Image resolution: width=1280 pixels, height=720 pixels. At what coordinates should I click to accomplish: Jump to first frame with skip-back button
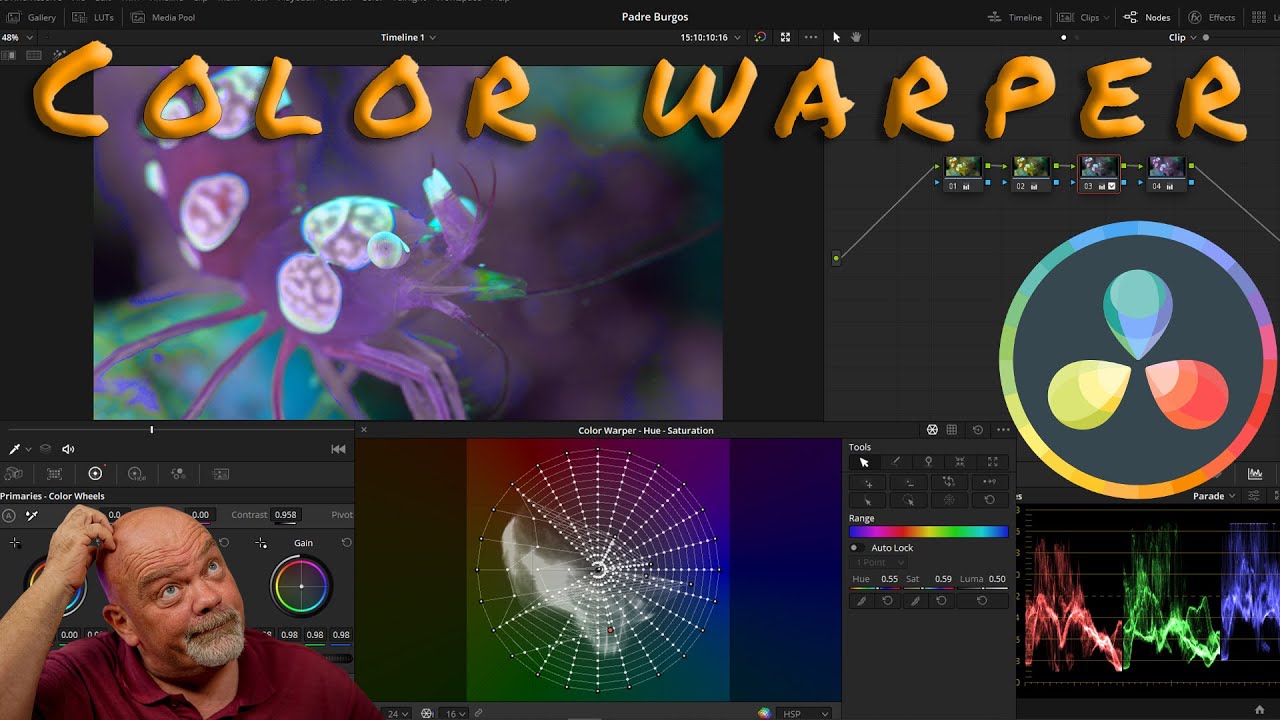338,449
